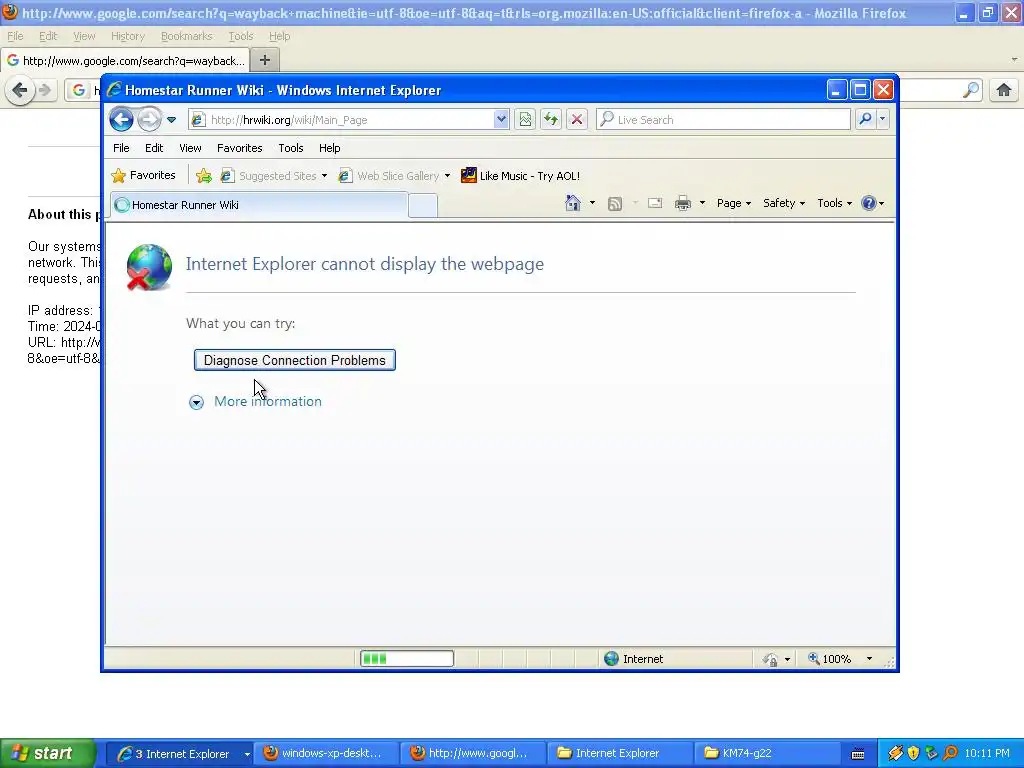Click the IE Home house icon

pyautogui.click(x=573, y=203)
